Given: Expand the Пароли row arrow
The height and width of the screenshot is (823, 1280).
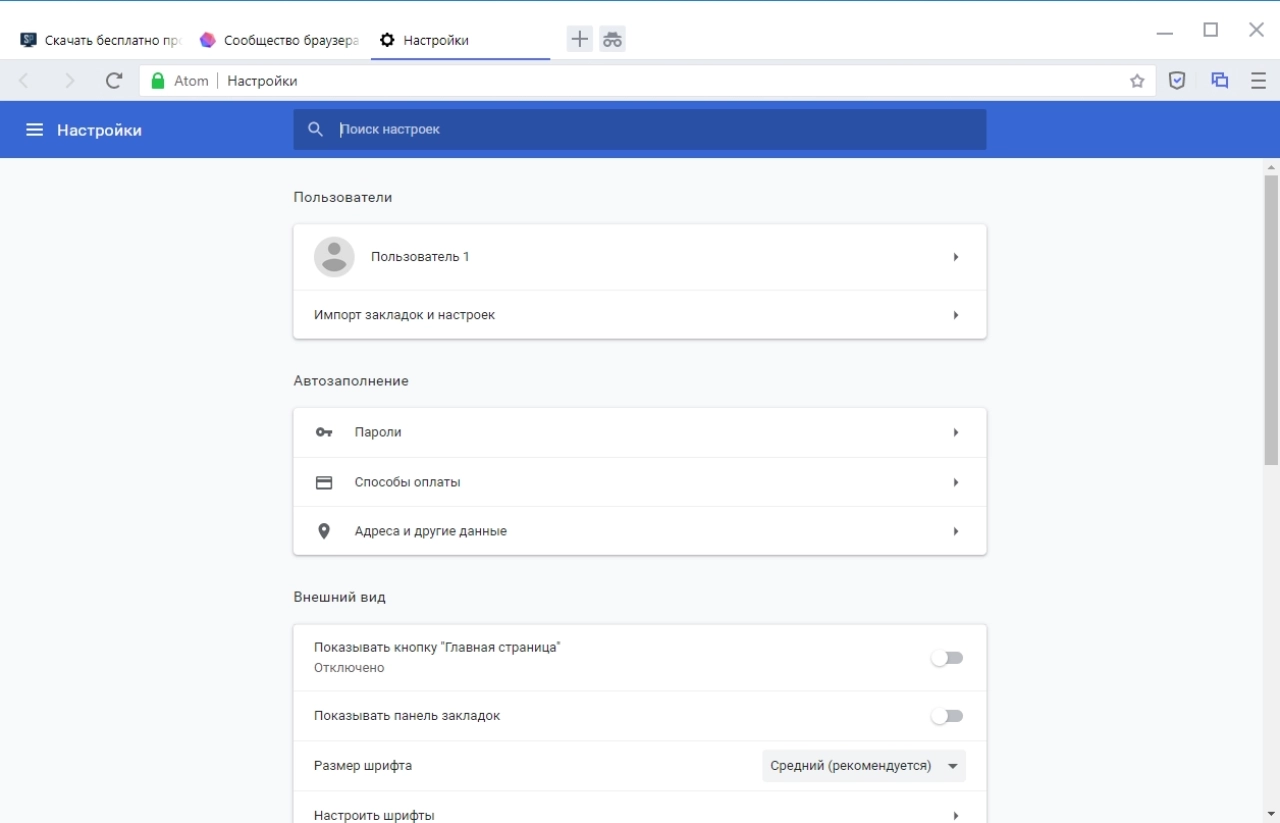Looking at the screenshot, I should 956,432.
